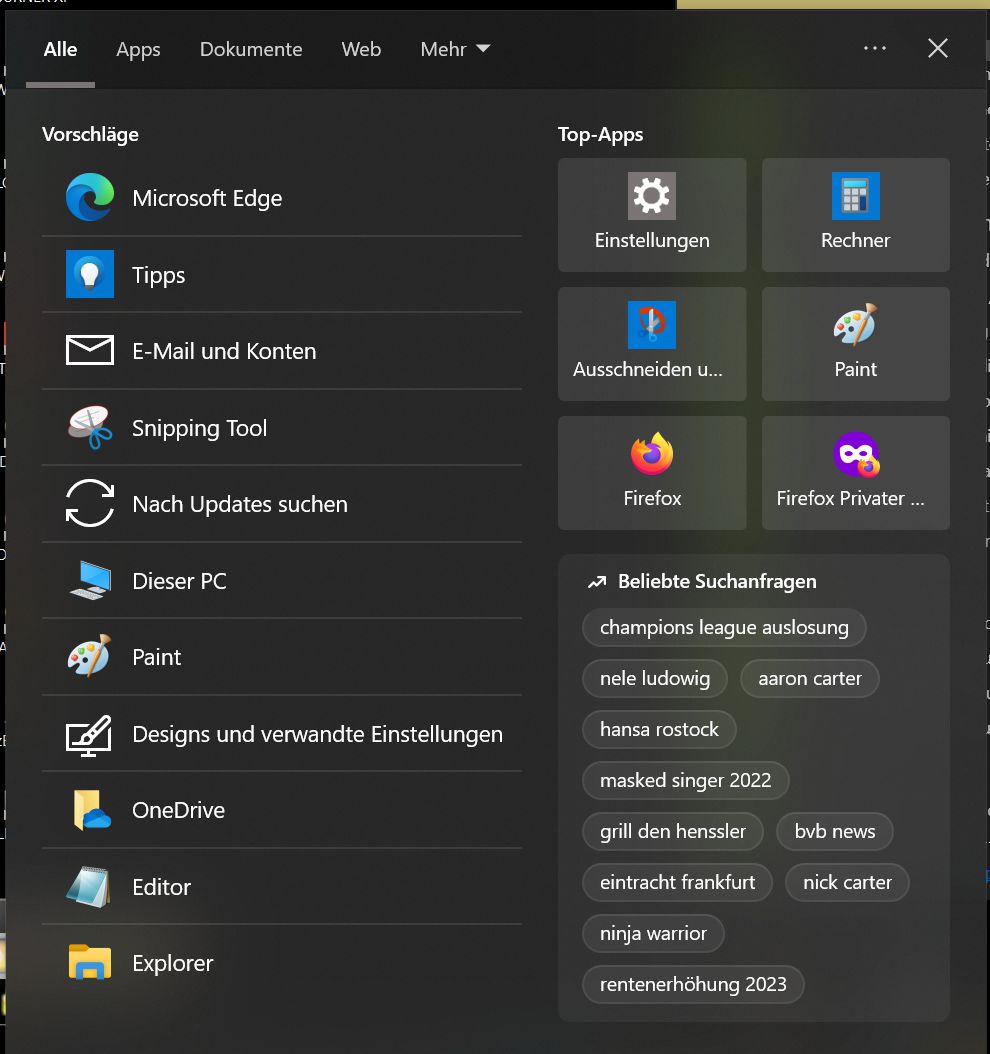Screen dimensions: 990x1054
Task: Click the Editor notepad icon
Action: [89, 887]
